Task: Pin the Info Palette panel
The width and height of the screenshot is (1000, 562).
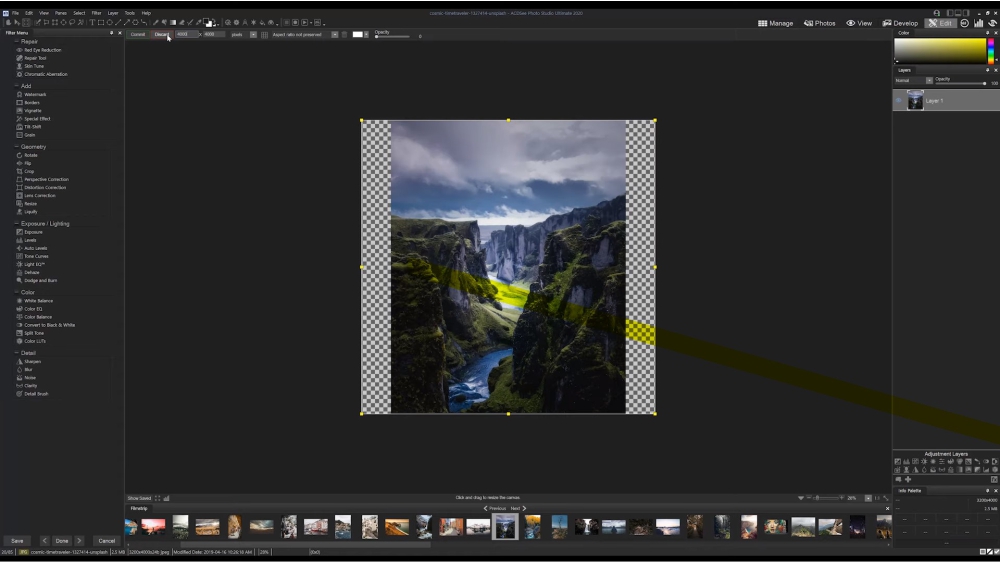Action: (987, 491)
